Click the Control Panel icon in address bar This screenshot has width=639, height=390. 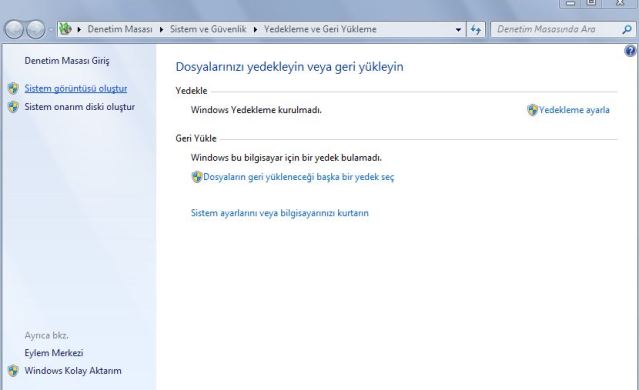pyautogui.click(x=65, y=29)
